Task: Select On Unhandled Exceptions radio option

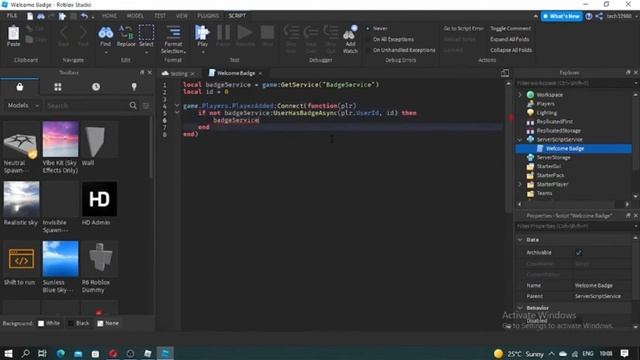Action: [x=367, y=50]
